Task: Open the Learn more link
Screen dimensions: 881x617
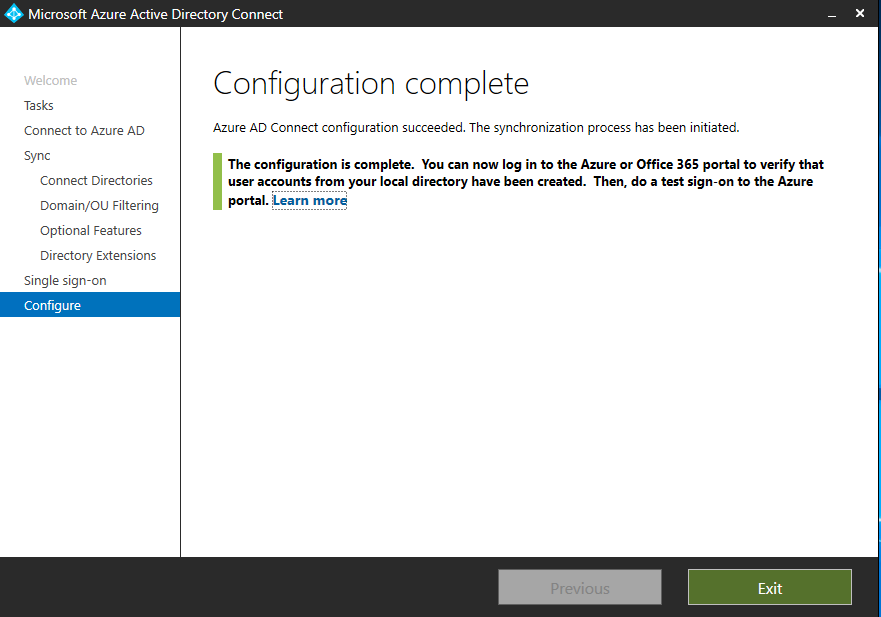Action: (x=310, y=201)
